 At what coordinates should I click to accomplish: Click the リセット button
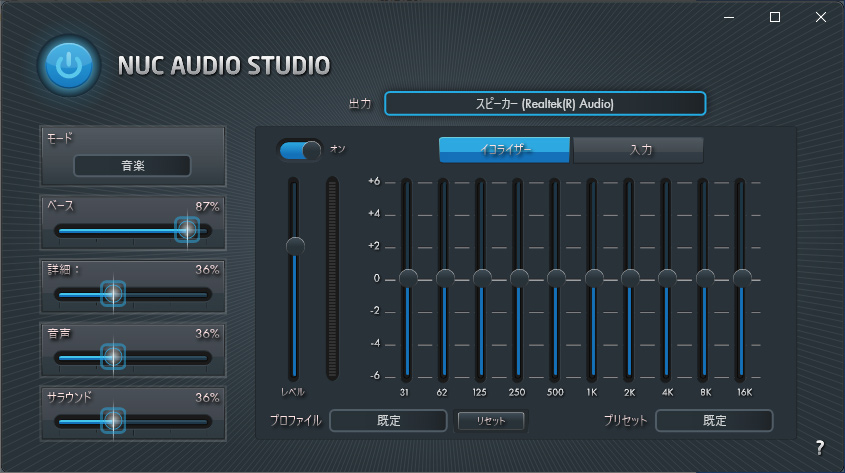pyautogui.click(x=491, y=421)
